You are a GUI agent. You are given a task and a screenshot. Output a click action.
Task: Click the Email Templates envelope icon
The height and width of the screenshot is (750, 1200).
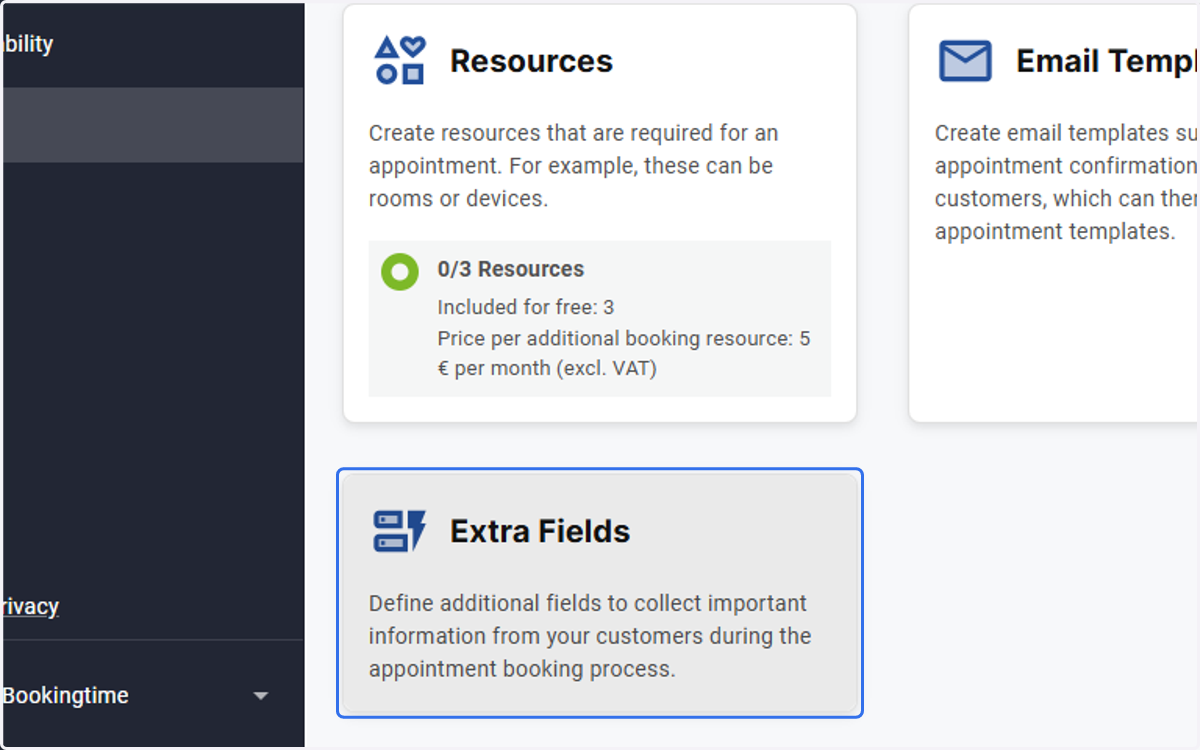(x=965, y=61)
